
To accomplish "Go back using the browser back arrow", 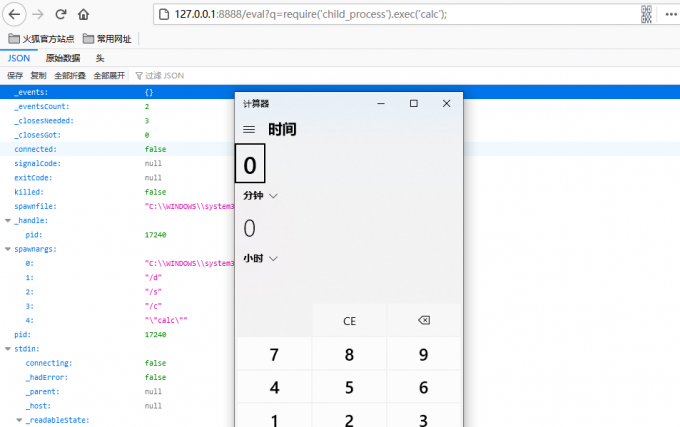I will pos(14,14).
